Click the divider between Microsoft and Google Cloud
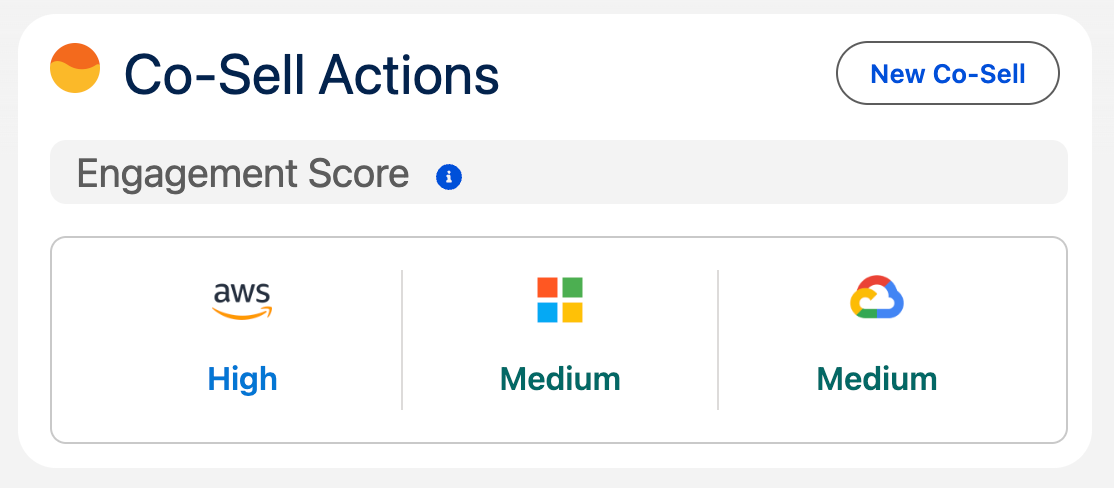The height and width of the screenshot is (488, 1114). [x=718, y=339]
